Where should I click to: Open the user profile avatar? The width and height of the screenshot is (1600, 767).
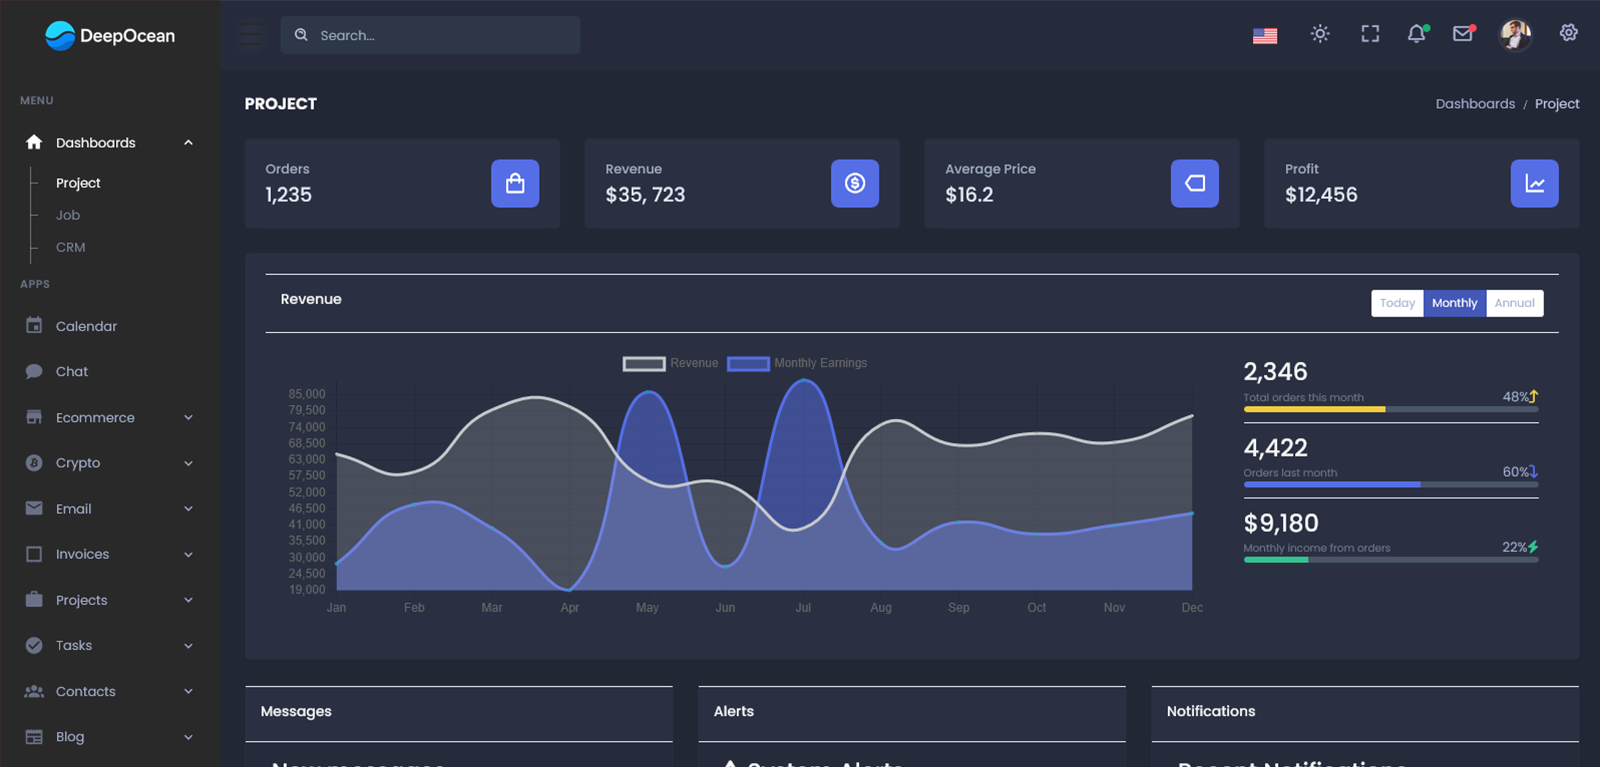1515,34
